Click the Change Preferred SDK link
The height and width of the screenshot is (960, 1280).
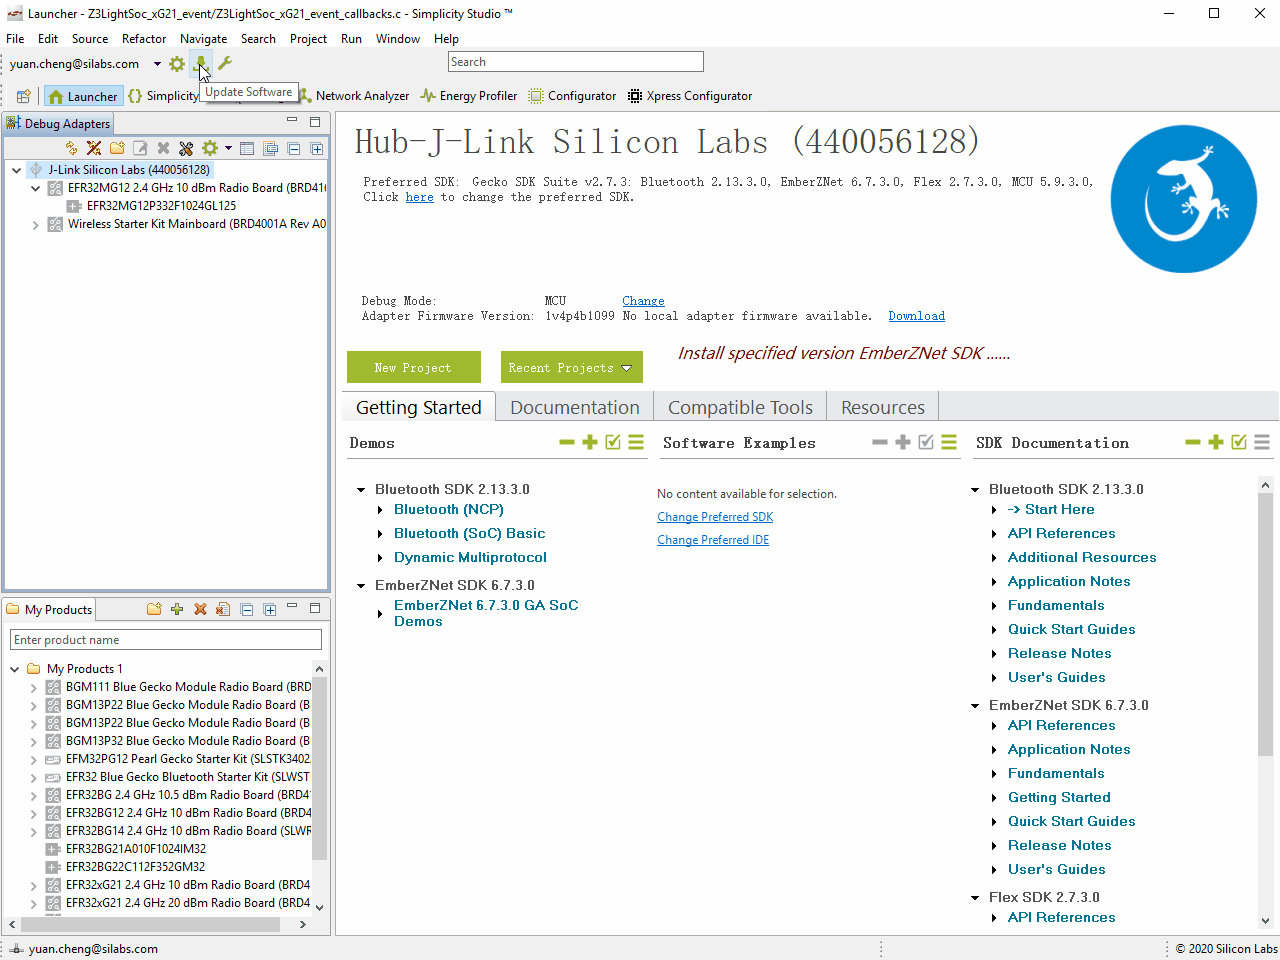pyautogui.click(x=714, y=517)
